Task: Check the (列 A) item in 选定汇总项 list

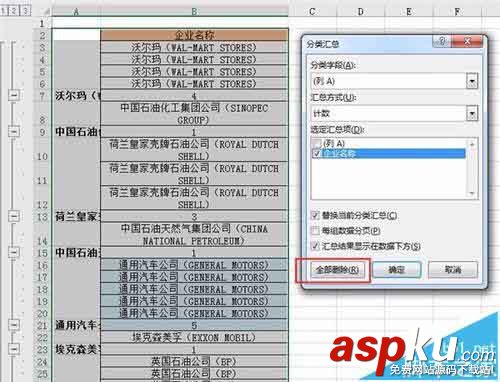Action: [316, 143]
